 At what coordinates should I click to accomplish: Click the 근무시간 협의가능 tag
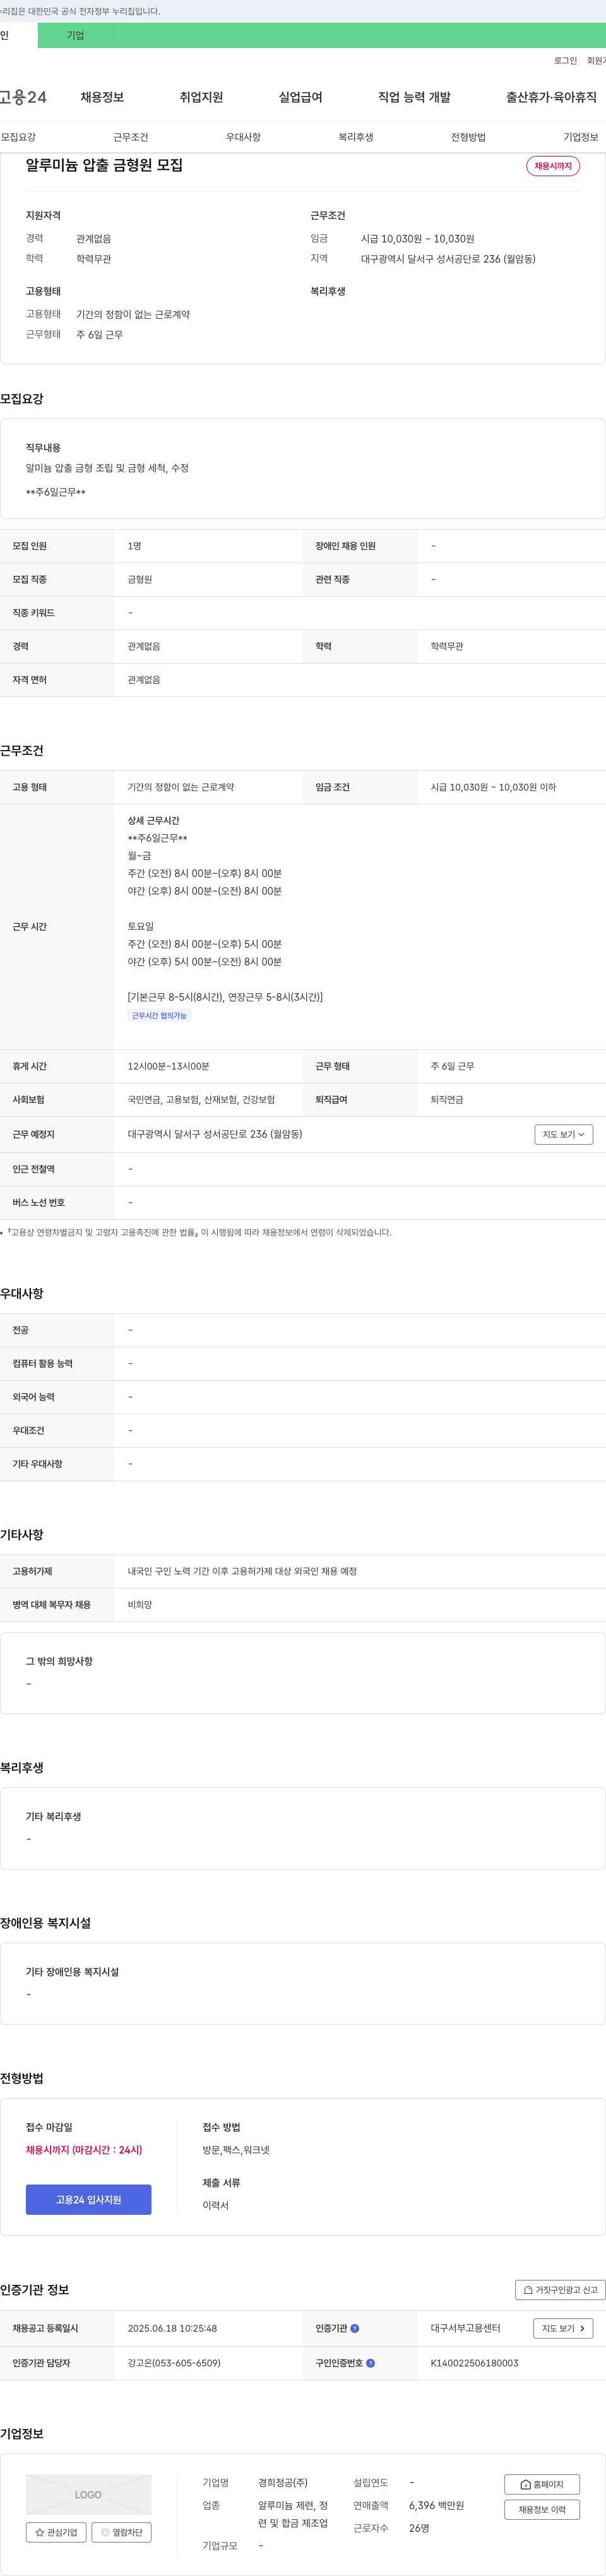(x=159, y=1015)
